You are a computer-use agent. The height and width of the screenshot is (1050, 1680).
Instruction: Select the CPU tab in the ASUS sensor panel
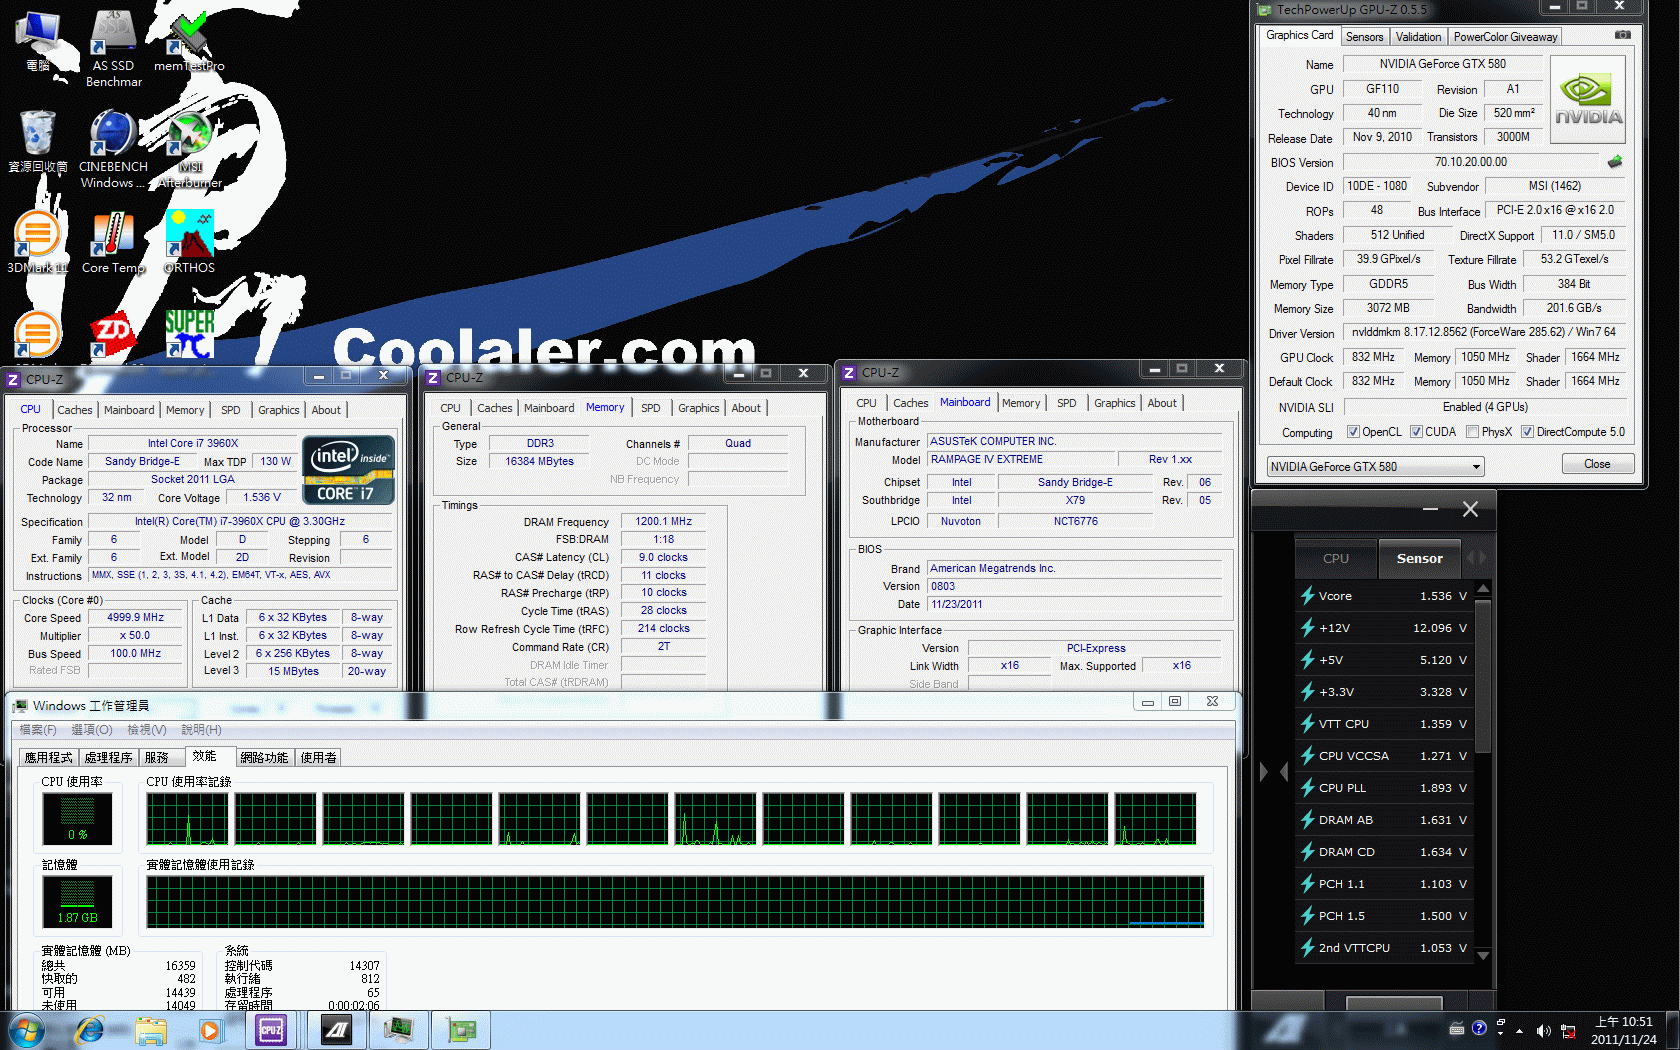click(1336, 558)
